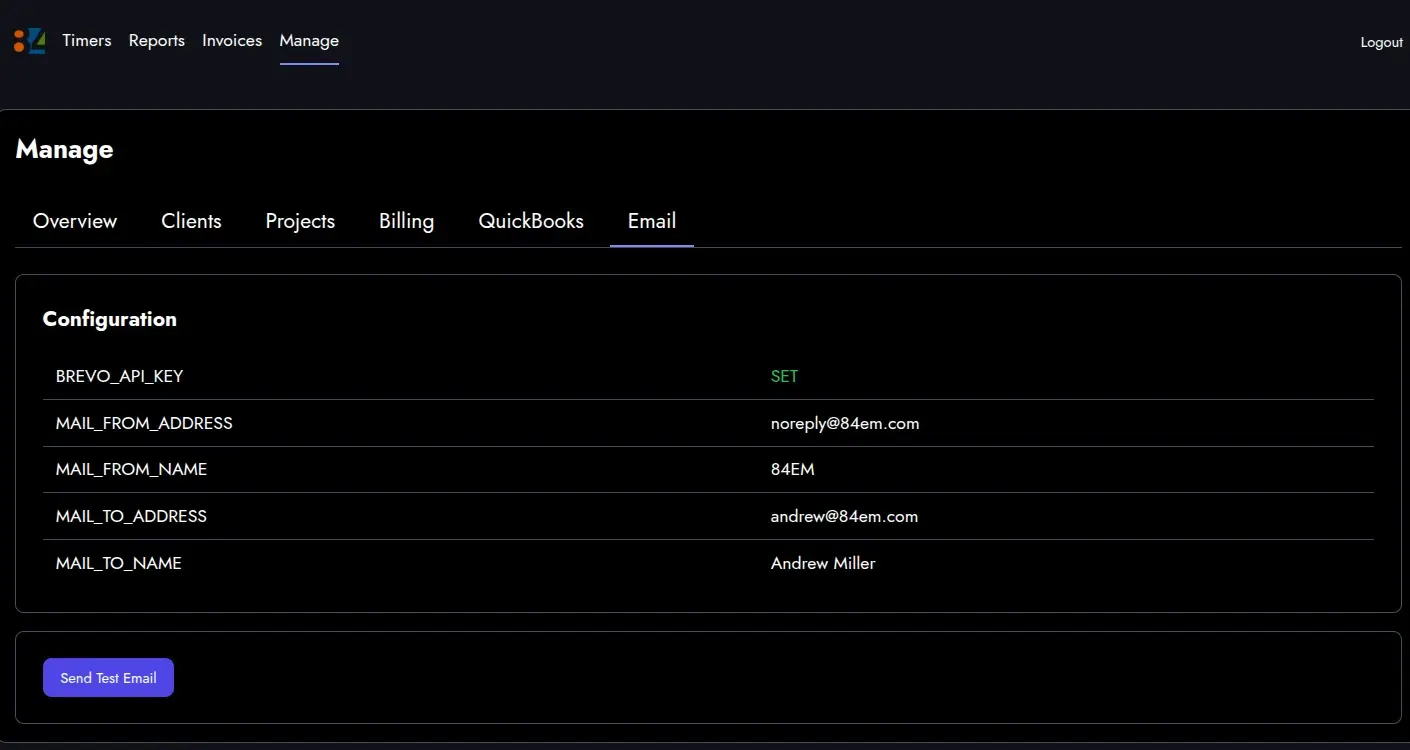The height and width of the screenshot is (750, 1410).
Task: Open the Timers page
Action: 87,41
